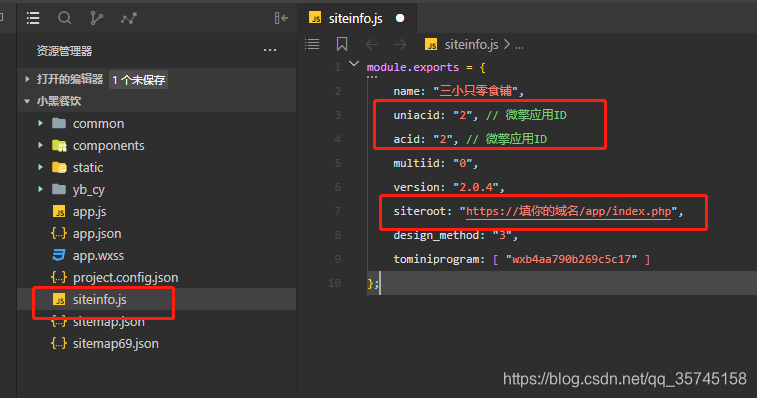Click the 资源管理器 panel title
Image resolution: width=757 pixels, height=398 pixels.
(x=64, y=51)
